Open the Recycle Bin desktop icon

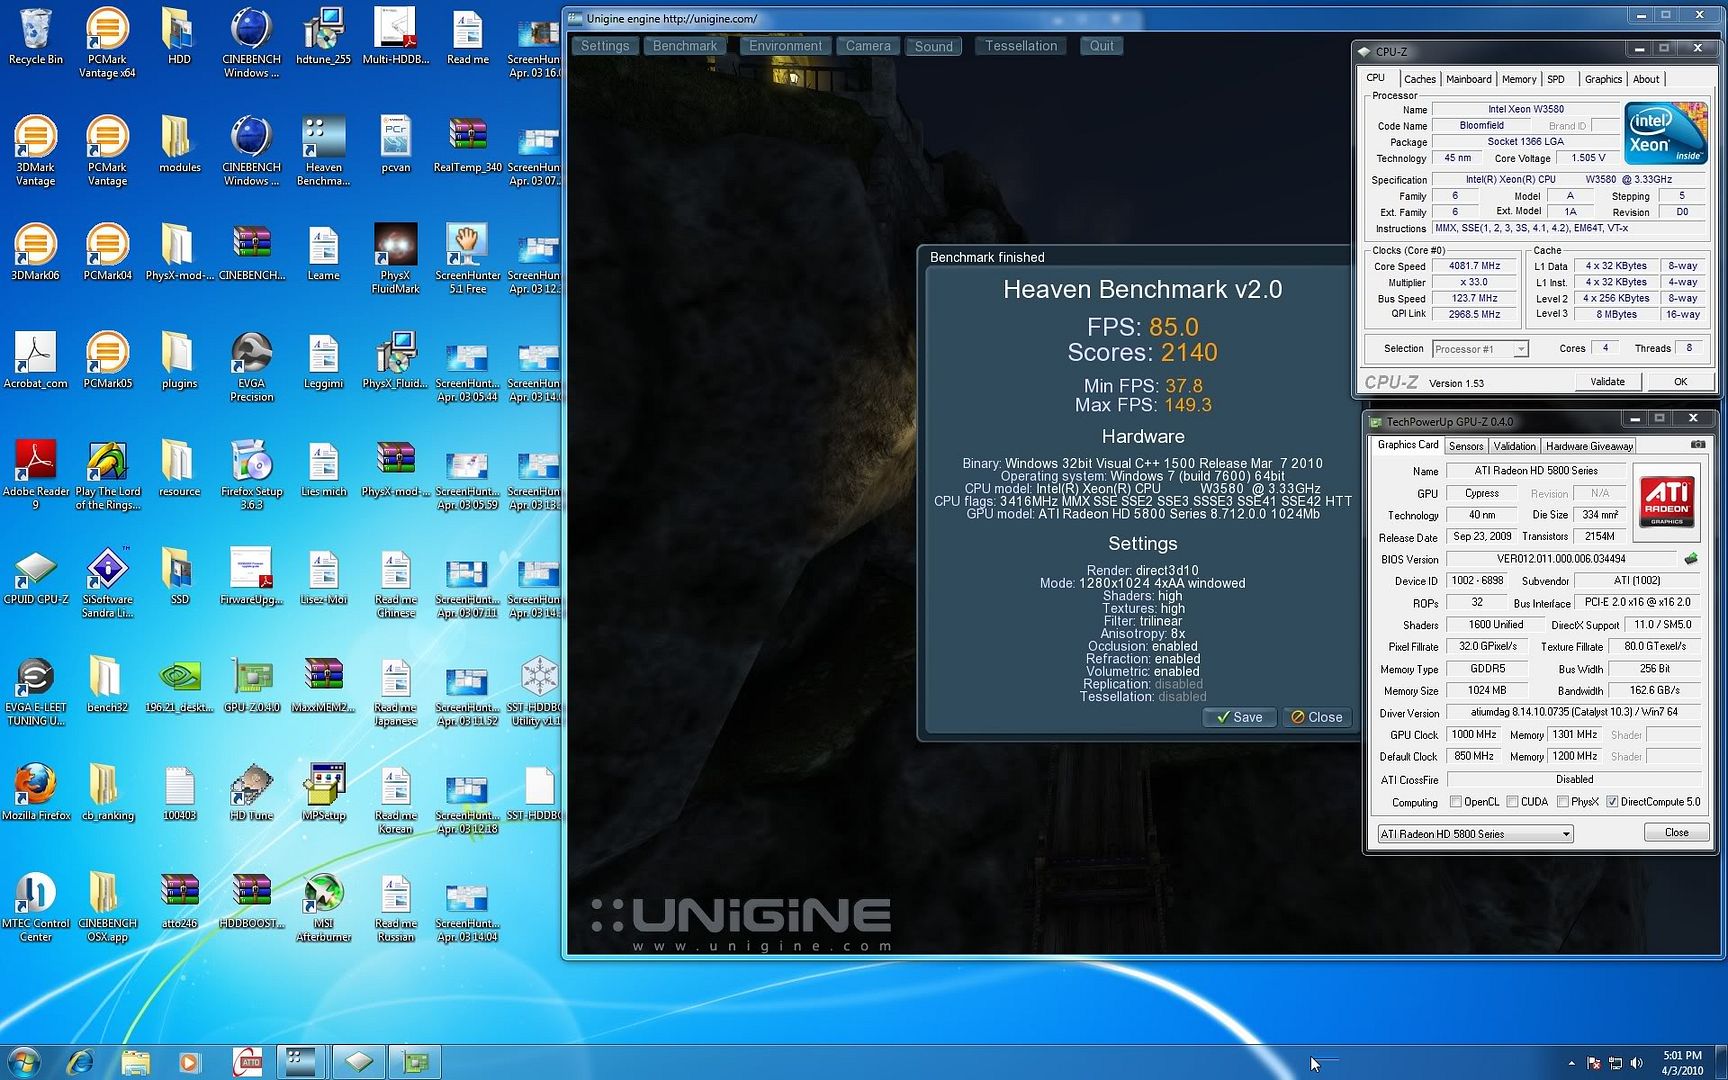(x=35, y=38)
